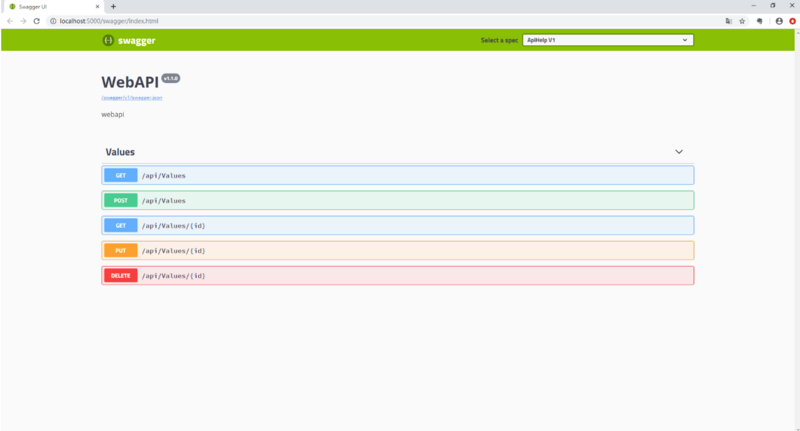Click the orange PUT method badge
Image resolution: width=800 pixels, height=431 pixels.
(x=121, y=250)
